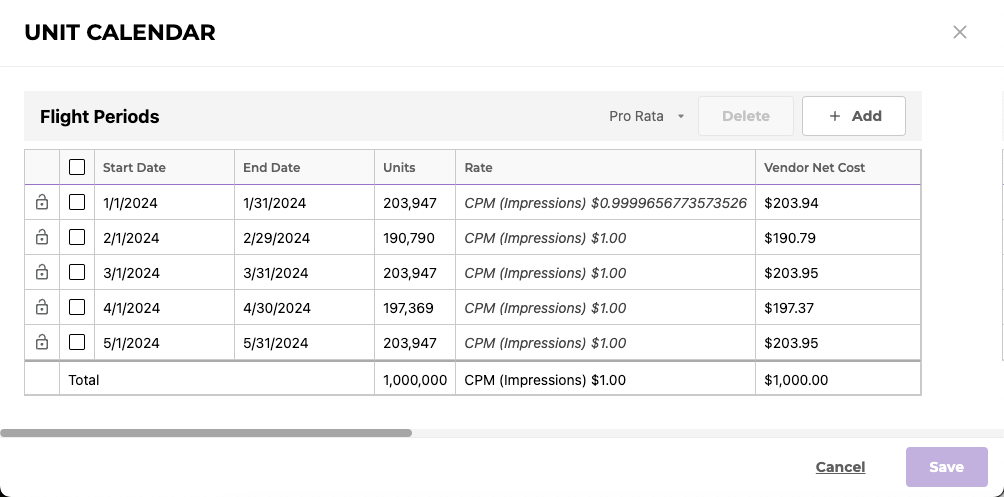
Task: Click the Cancel link
Action: tap(840, 467)
